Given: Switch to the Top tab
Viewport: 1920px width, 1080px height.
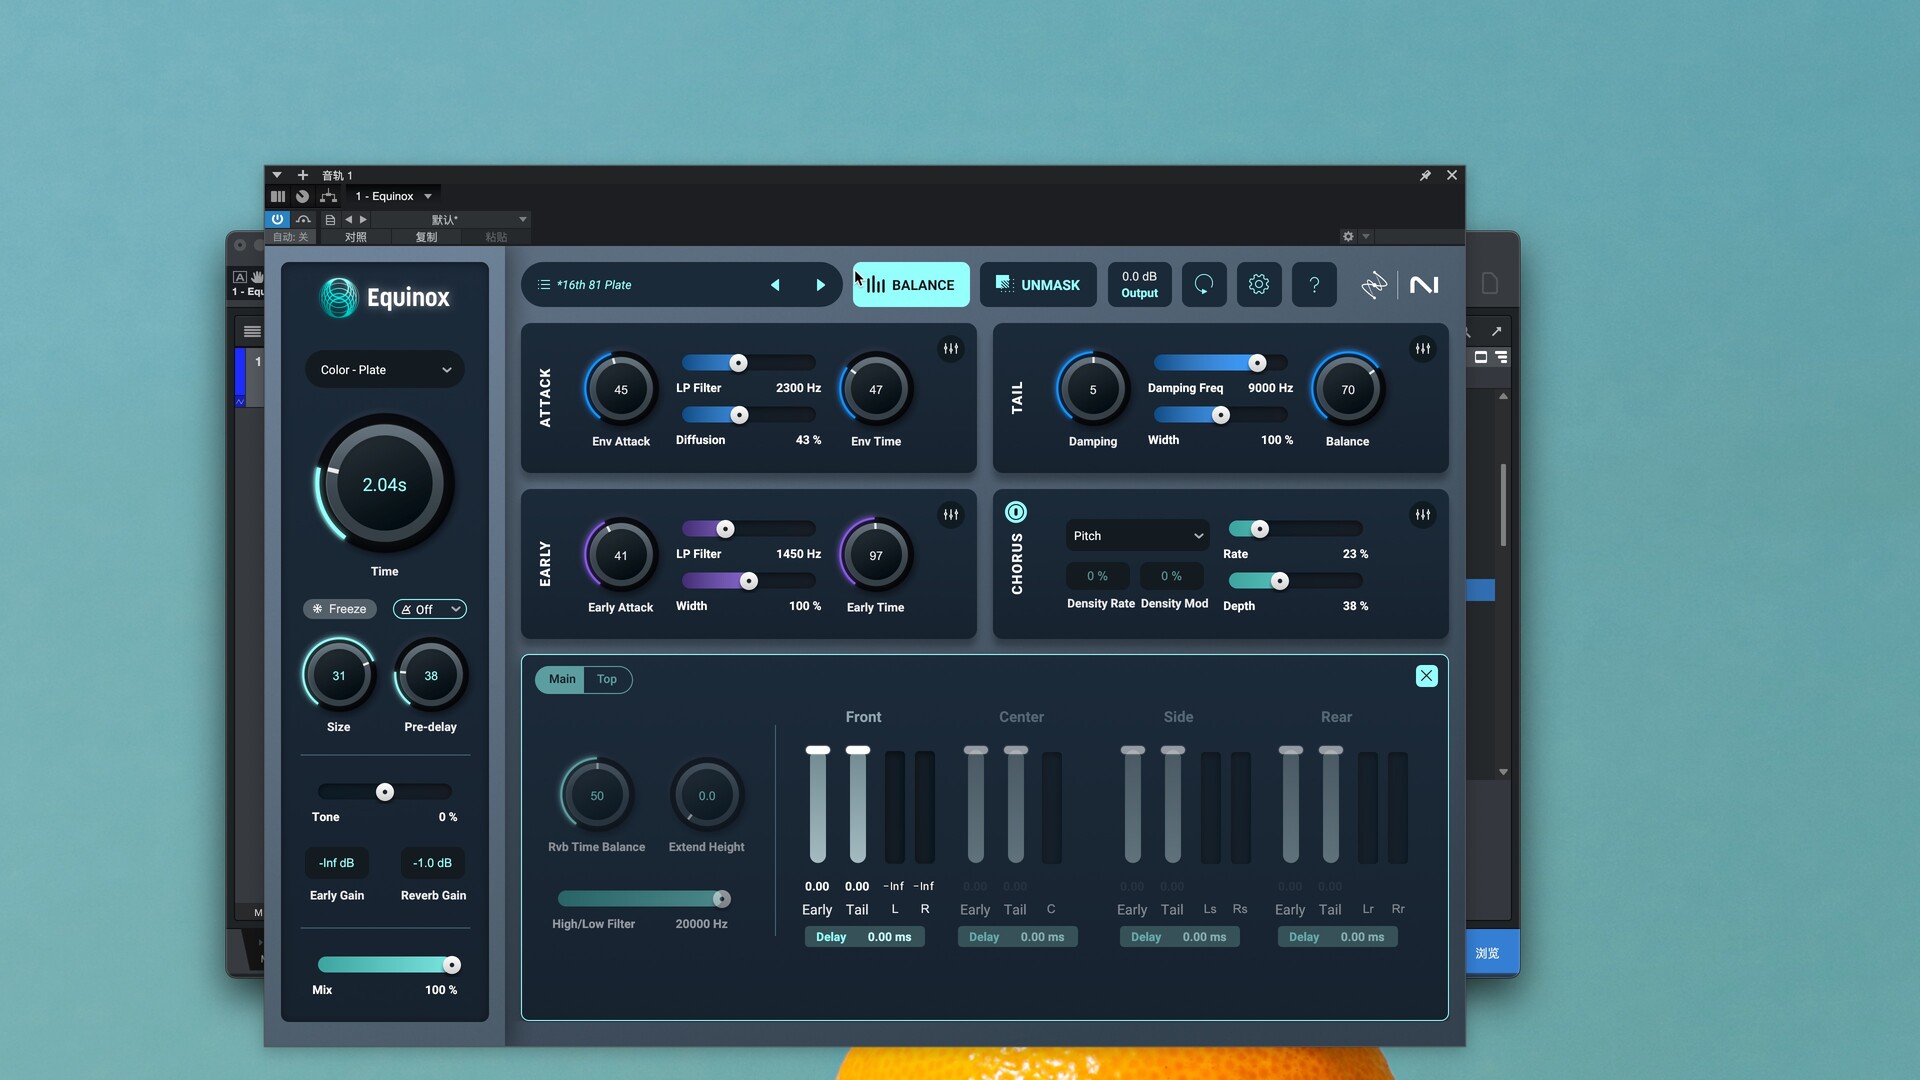Looking at the screenshot, I should (x=607, y=679).
